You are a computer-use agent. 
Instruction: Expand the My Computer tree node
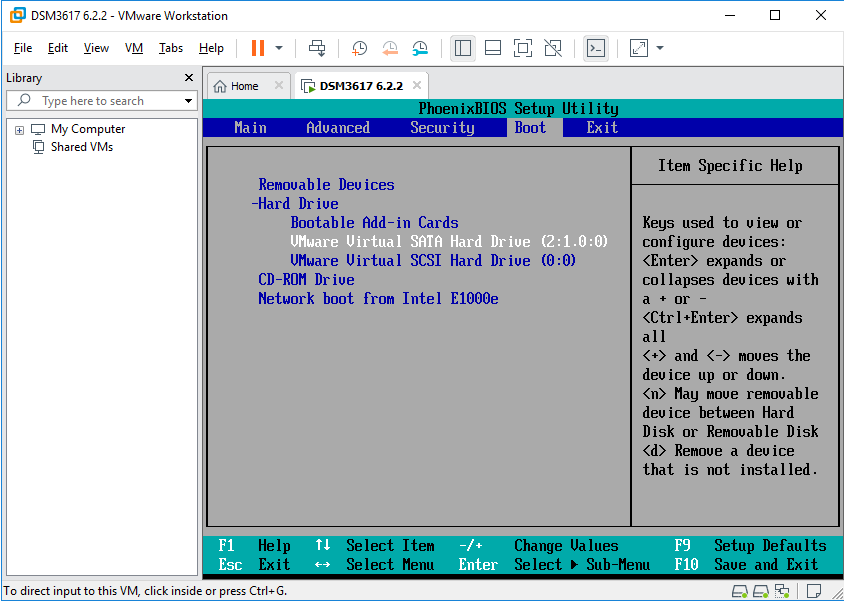click(19, 130)
